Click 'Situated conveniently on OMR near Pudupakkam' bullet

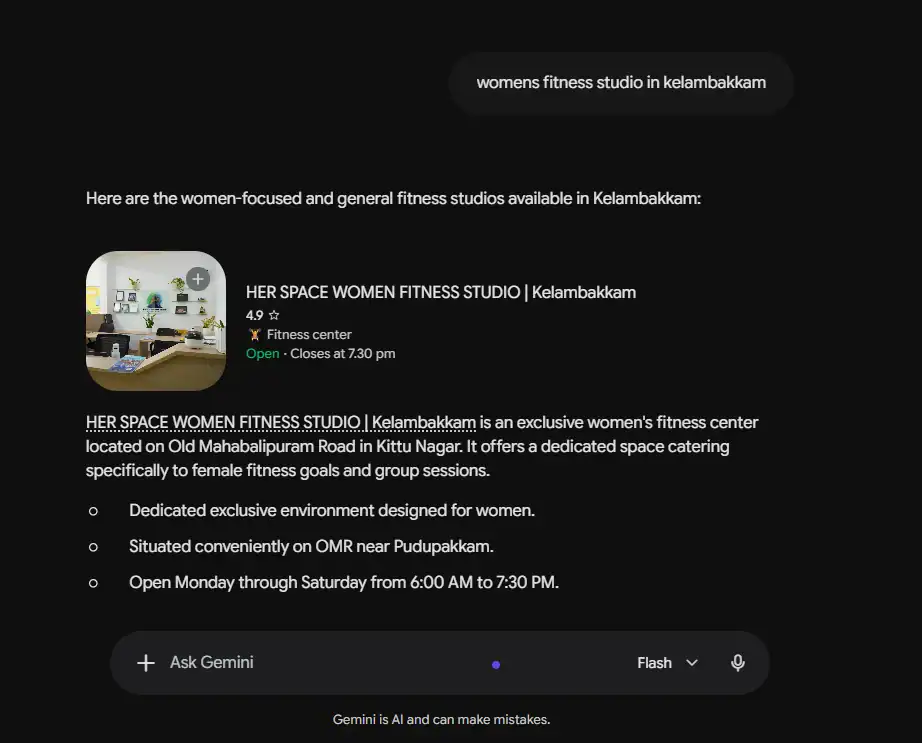click(x=311, y=546)
